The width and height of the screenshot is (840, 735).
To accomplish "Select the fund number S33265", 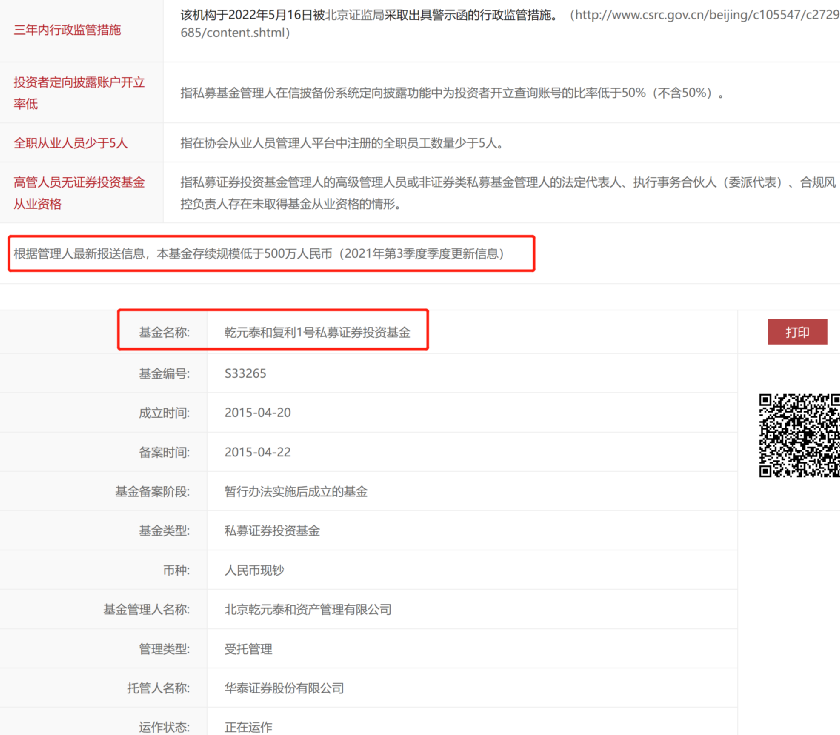I will coord(245,373).
